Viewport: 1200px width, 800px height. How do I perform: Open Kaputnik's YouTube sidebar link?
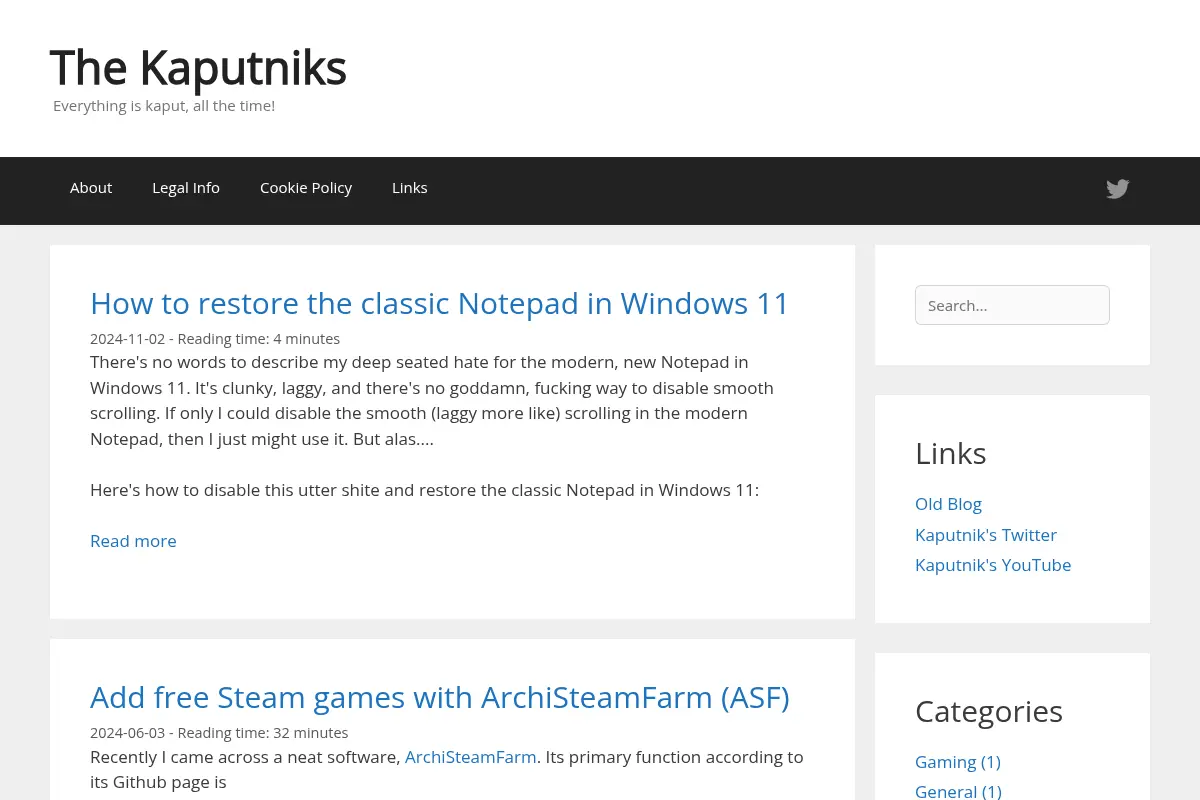(x=993, y=565)
